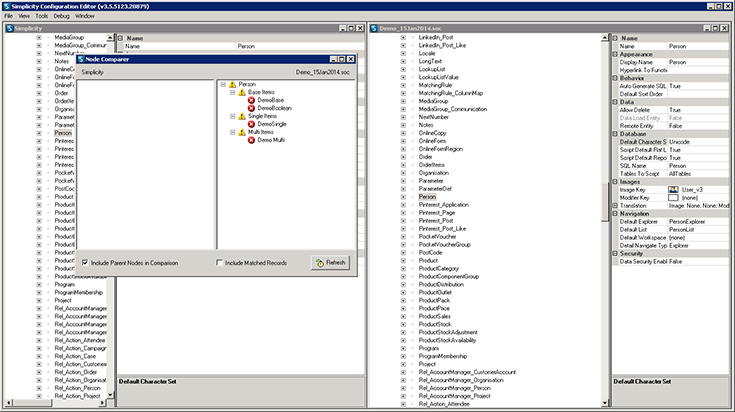Select ProductCategory in Demo window tree
This screenshot has width=735, height=412.
(439, 269)
